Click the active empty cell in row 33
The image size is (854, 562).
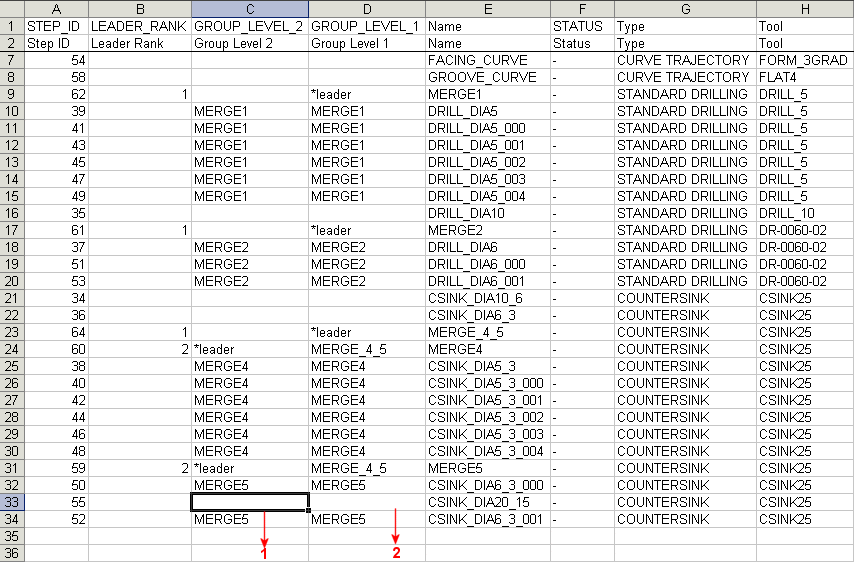[x=250, y=502]
